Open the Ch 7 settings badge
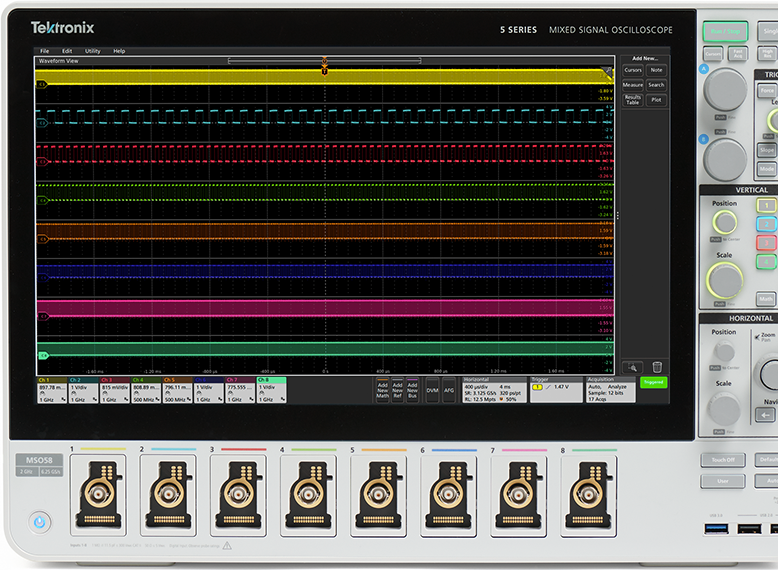This screenshot has width=778, height=570. (240, 390)
